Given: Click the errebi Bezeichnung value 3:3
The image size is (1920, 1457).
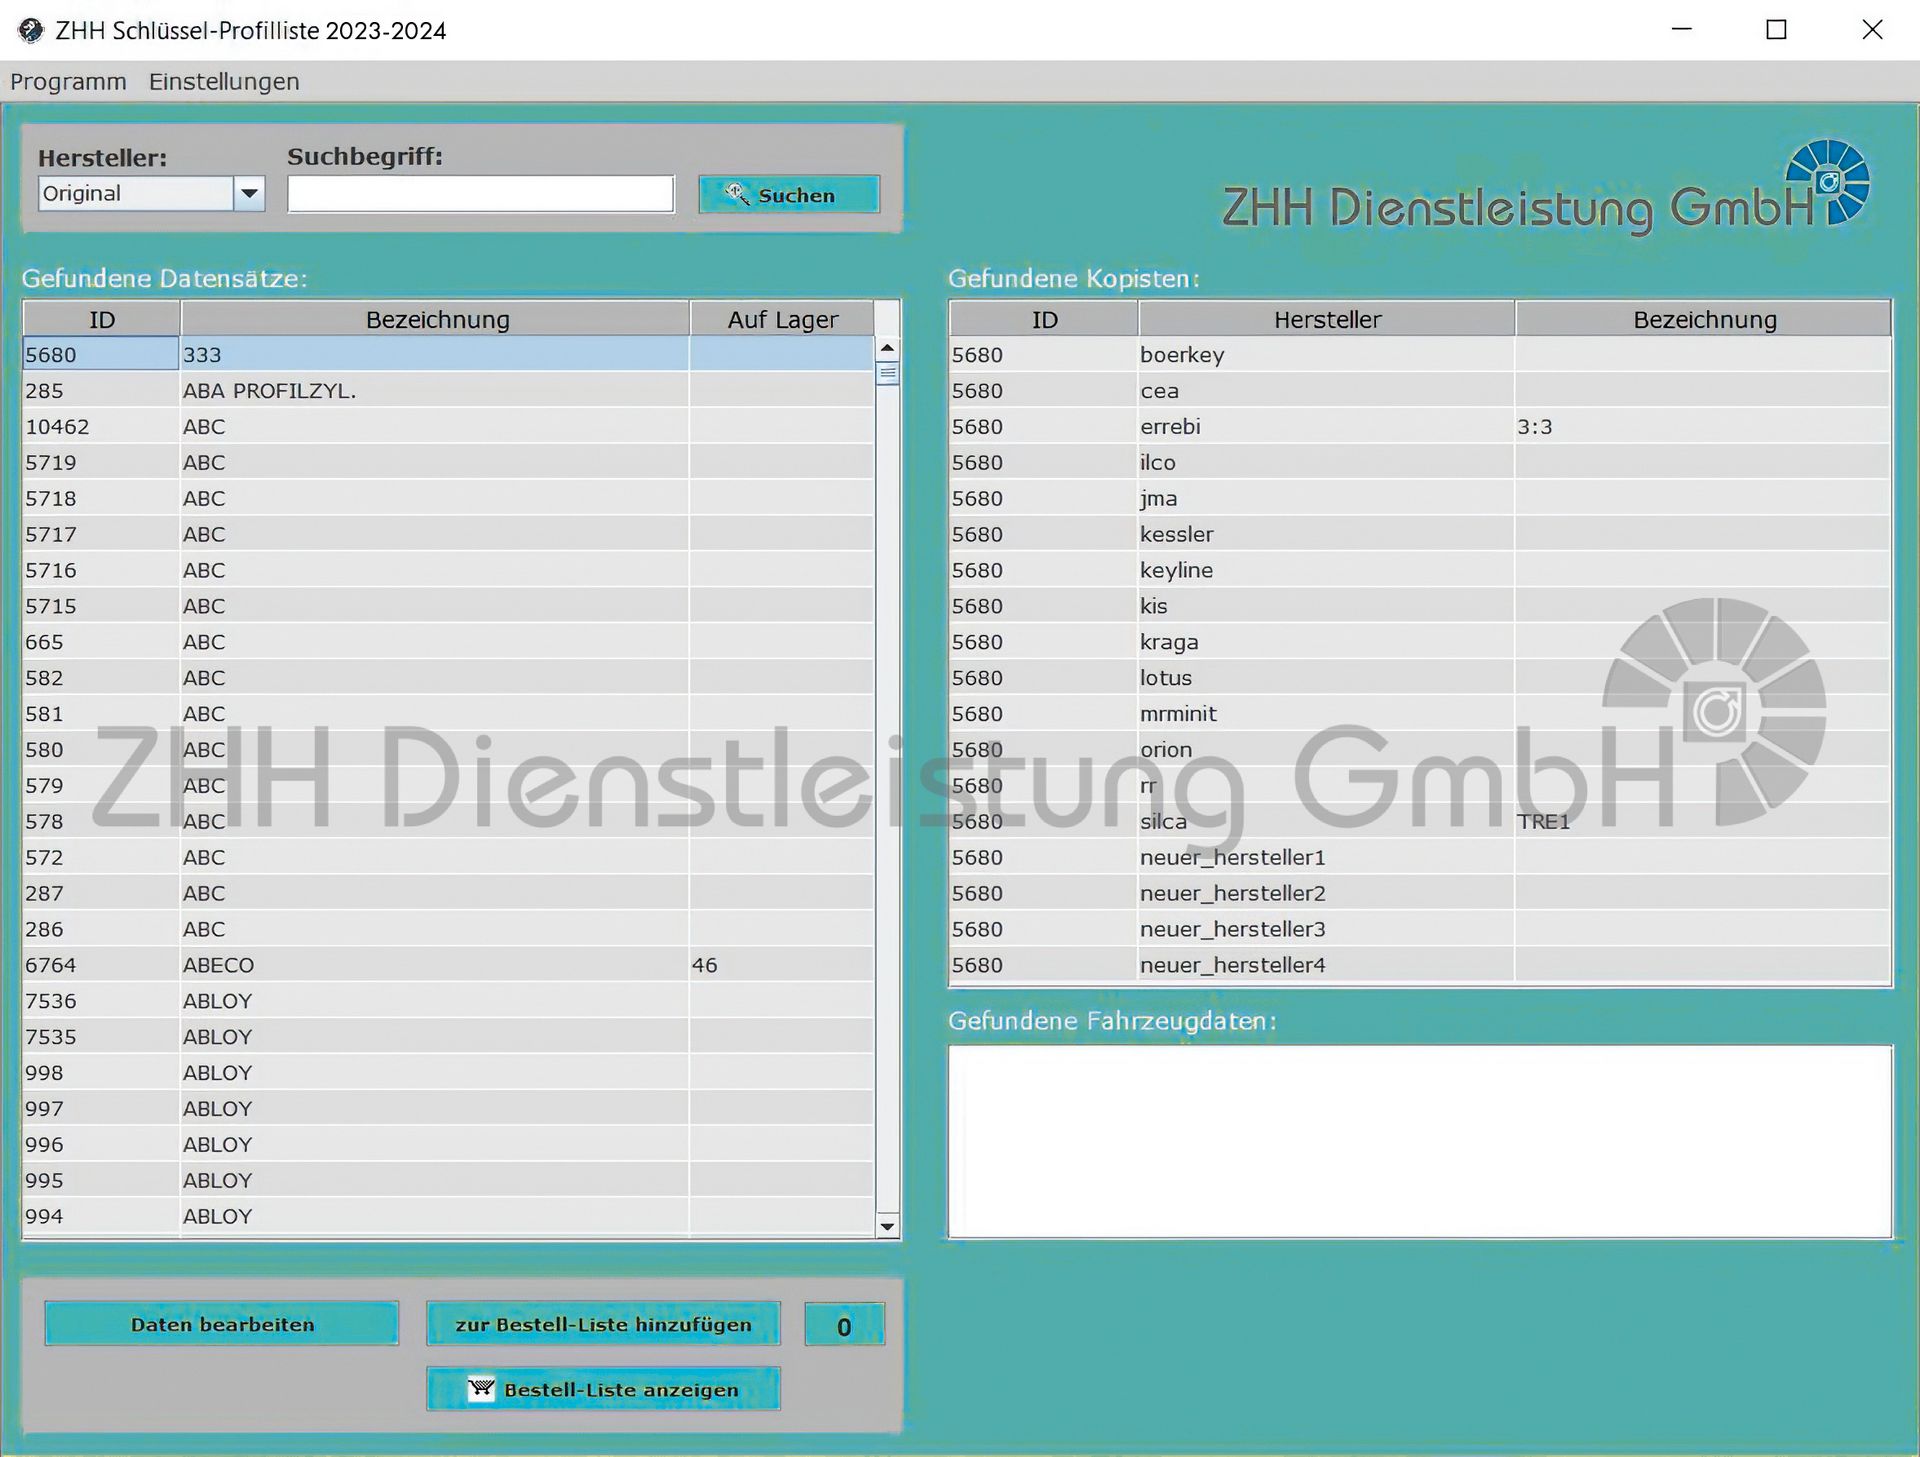Looking at the screenshot, I should pyautogui.click(x=1535, y=427).
